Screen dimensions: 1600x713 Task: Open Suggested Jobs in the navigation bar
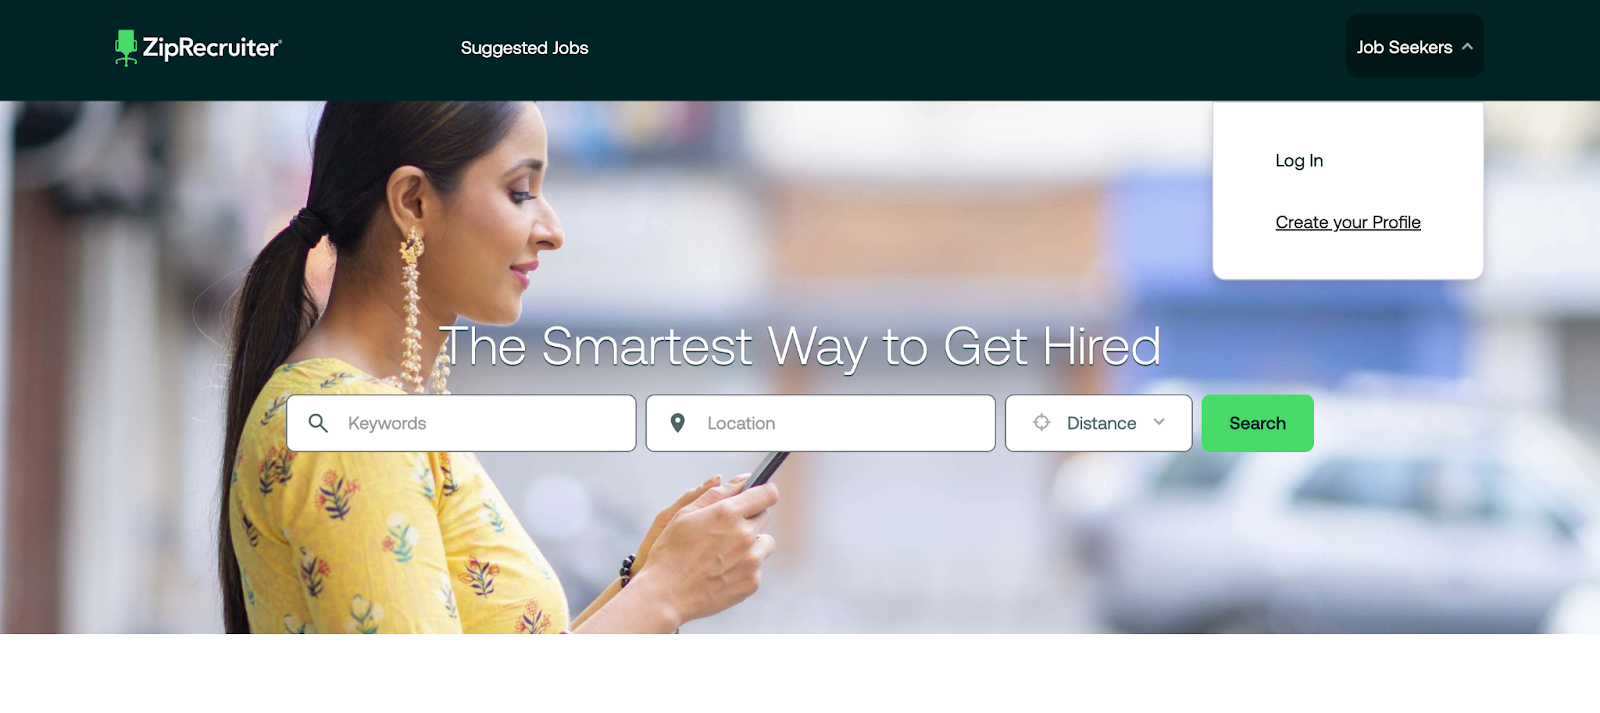pos(524,48)
